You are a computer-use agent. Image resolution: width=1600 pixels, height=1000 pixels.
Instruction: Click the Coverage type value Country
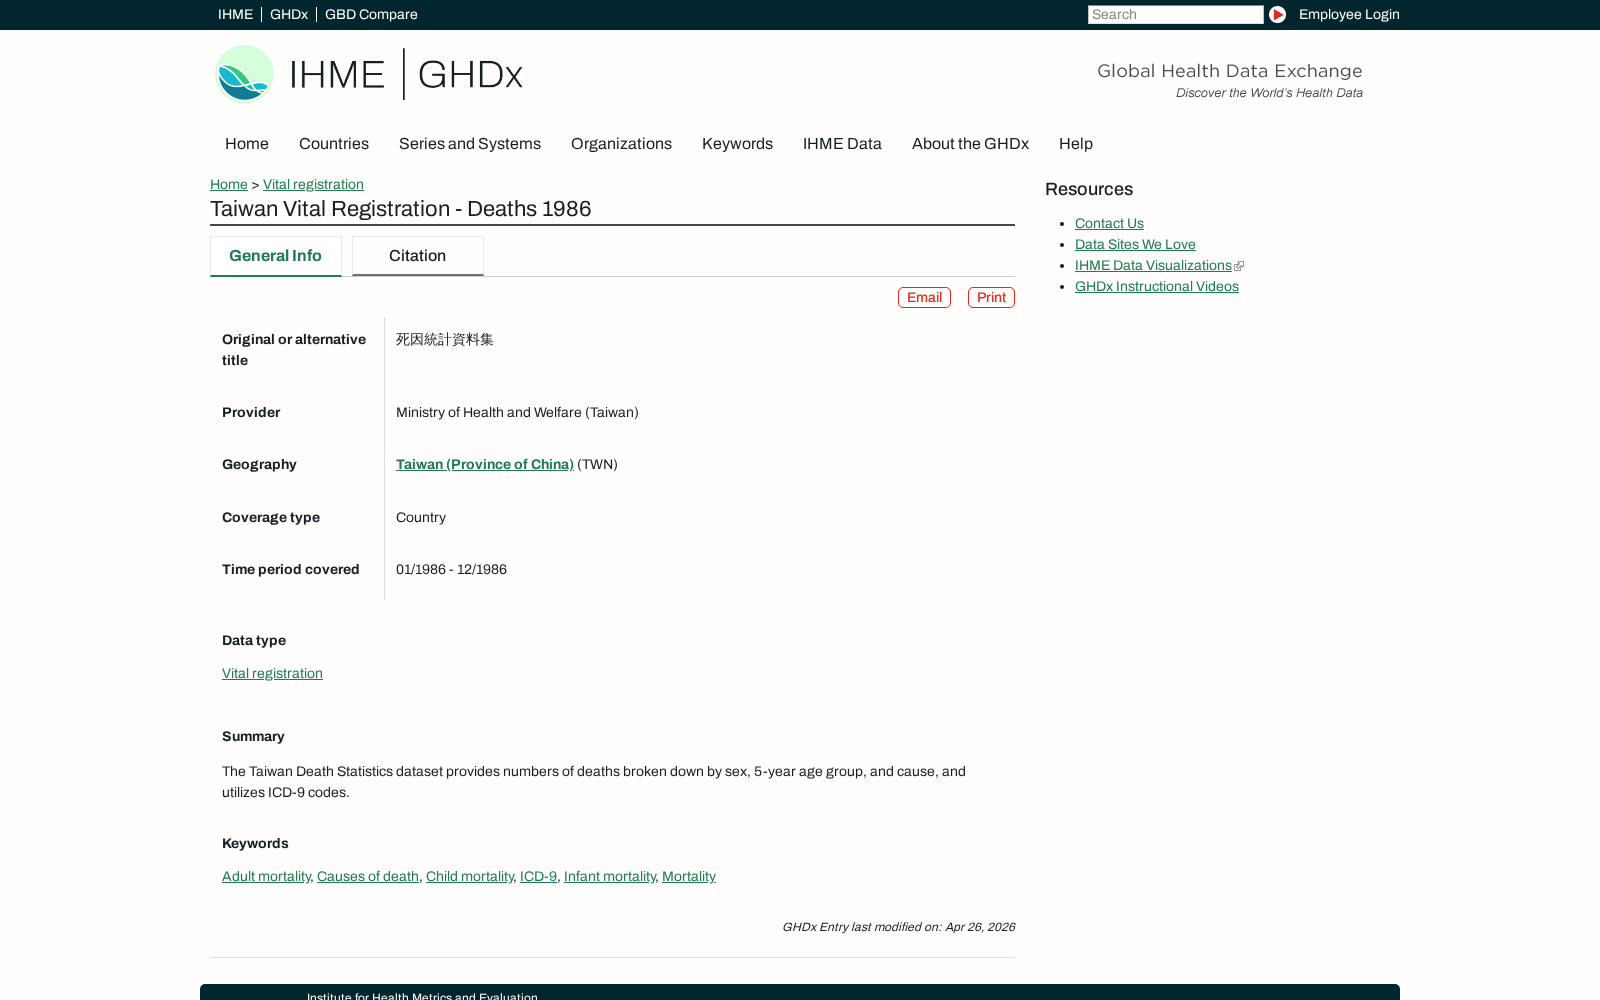[x=421, y=518]
